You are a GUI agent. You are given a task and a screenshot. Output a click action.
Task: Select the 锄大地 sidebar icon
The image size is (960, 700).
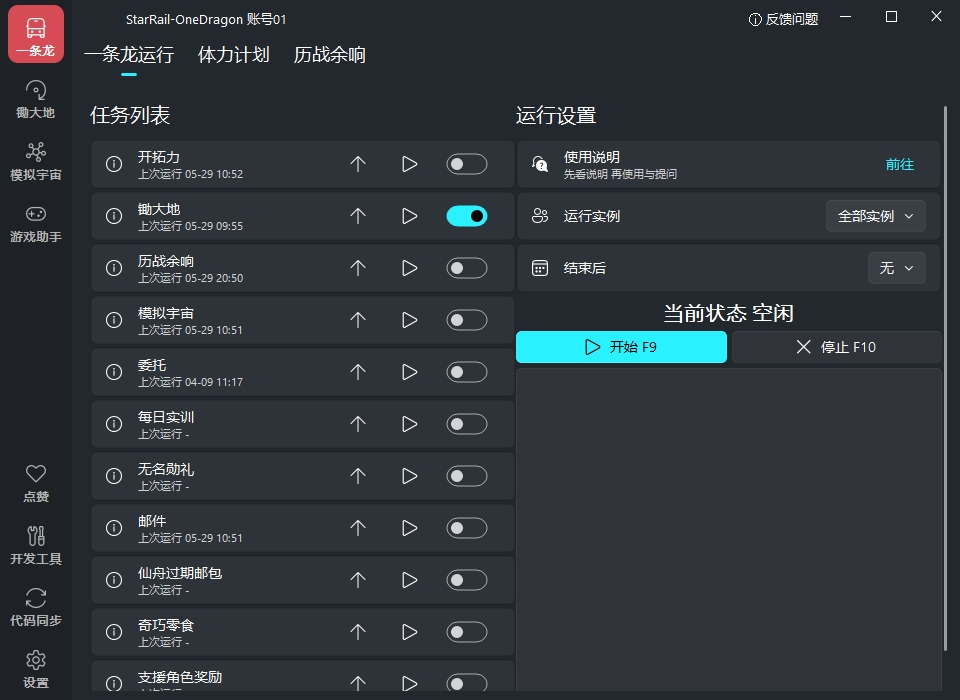35,98
